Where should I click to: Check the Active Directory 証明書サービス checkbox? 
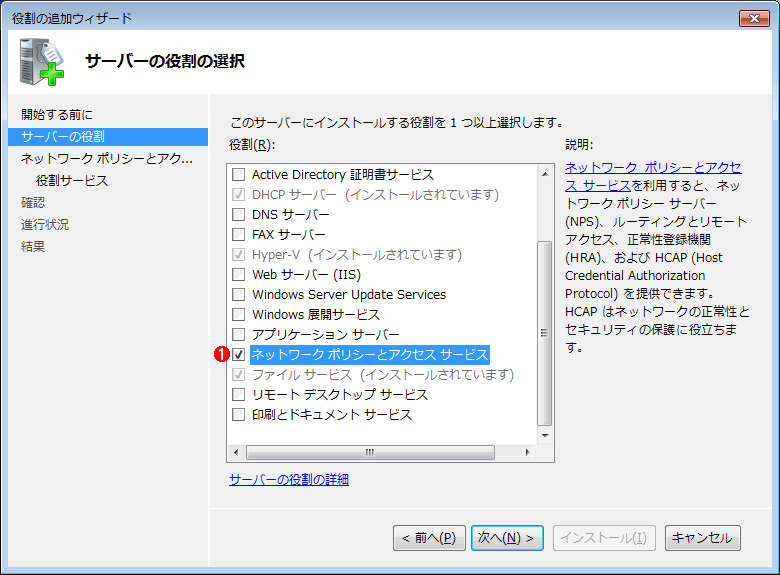pos(239,175)
